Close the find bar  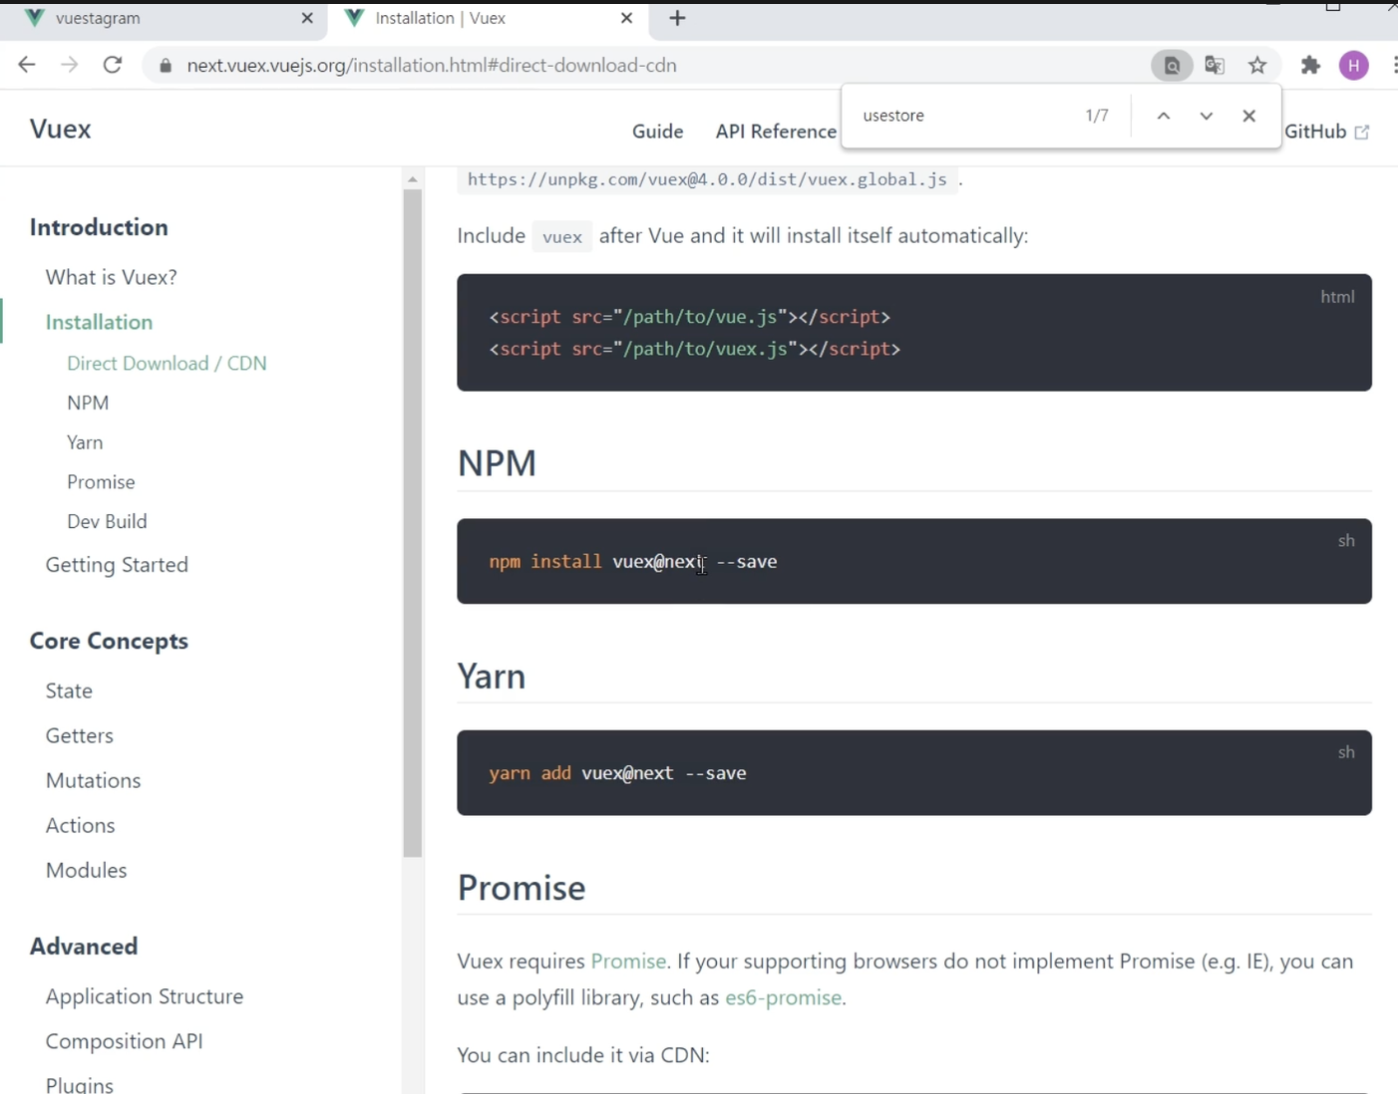(x=1249, y=116)
